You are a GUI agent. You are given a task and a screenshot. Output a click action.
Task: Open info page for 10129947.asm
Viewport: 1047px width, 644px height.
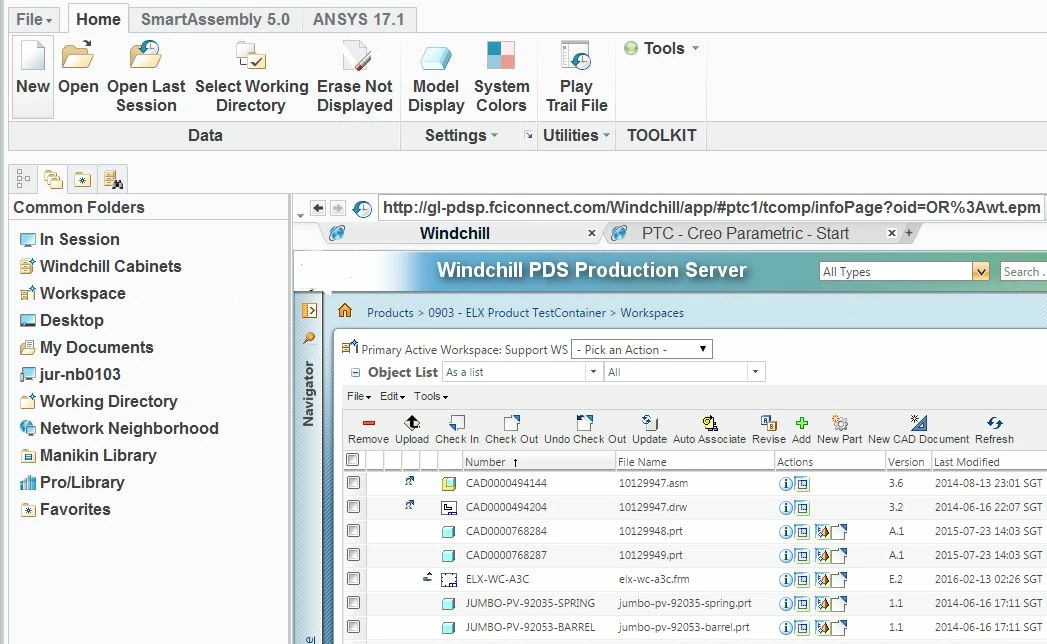pos(786,483)
